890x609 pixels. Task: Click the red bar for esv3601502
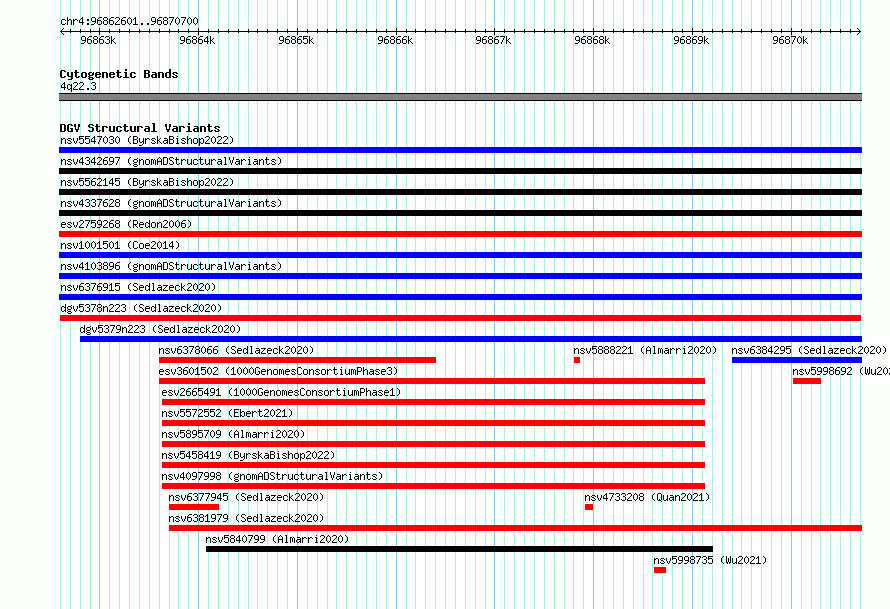click(x=432, y=381)
